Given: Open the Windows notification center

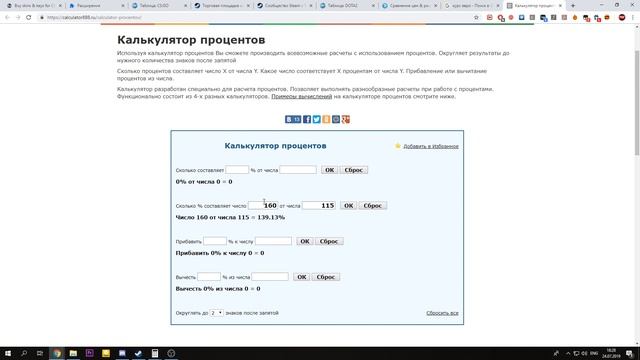Looking at the screenshot, I should pos(629,353).
